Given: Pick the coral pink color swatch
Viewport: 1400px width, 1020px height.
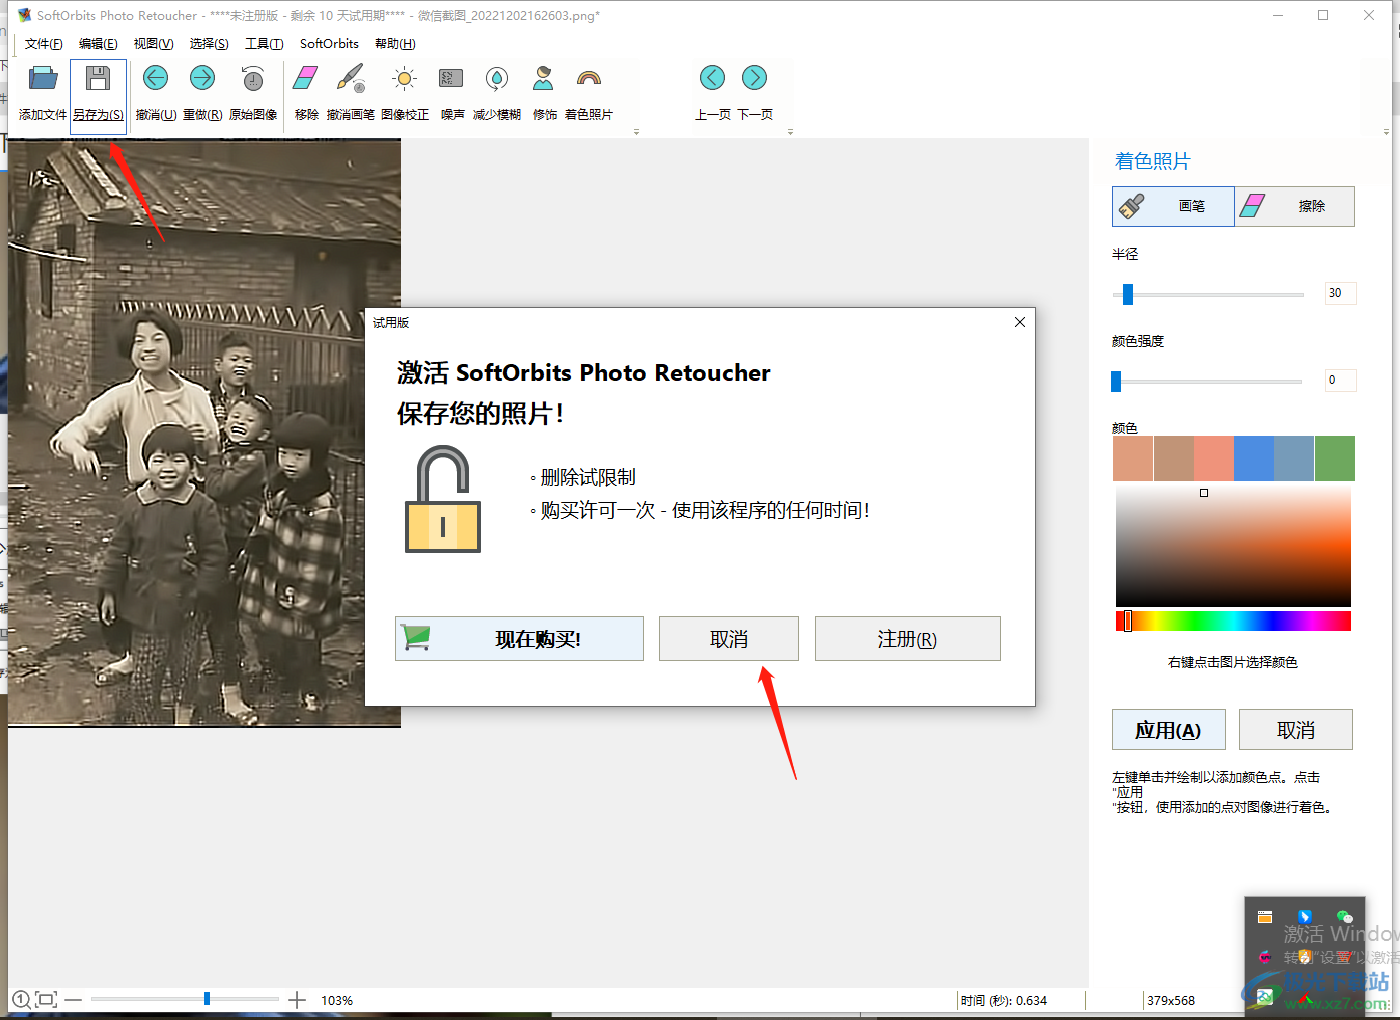Looking at the screenshot, I should pyautogui.click(x=1213, y=458).
